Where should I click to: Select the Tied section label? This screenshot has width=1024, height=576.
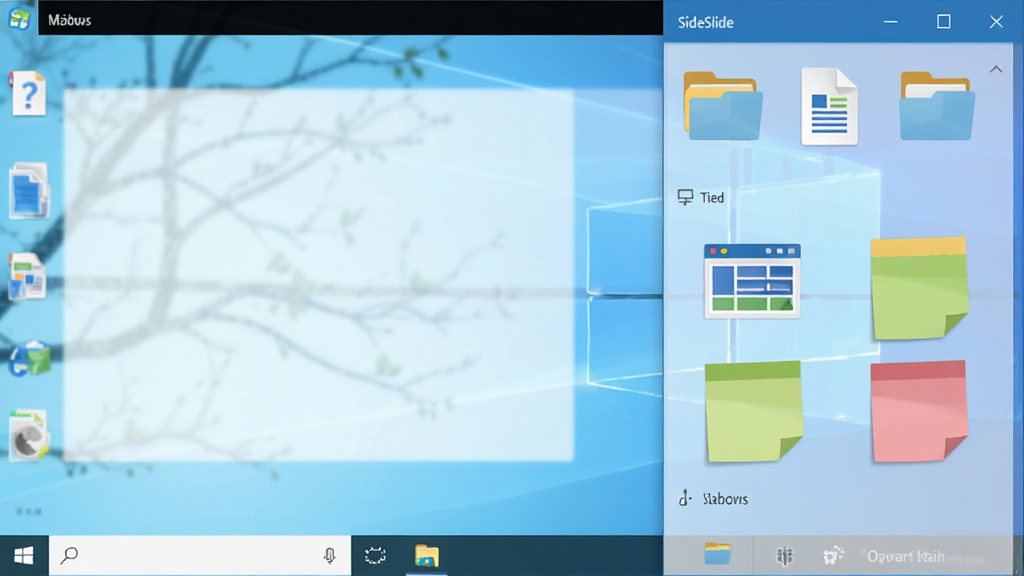tap(712, 197)
